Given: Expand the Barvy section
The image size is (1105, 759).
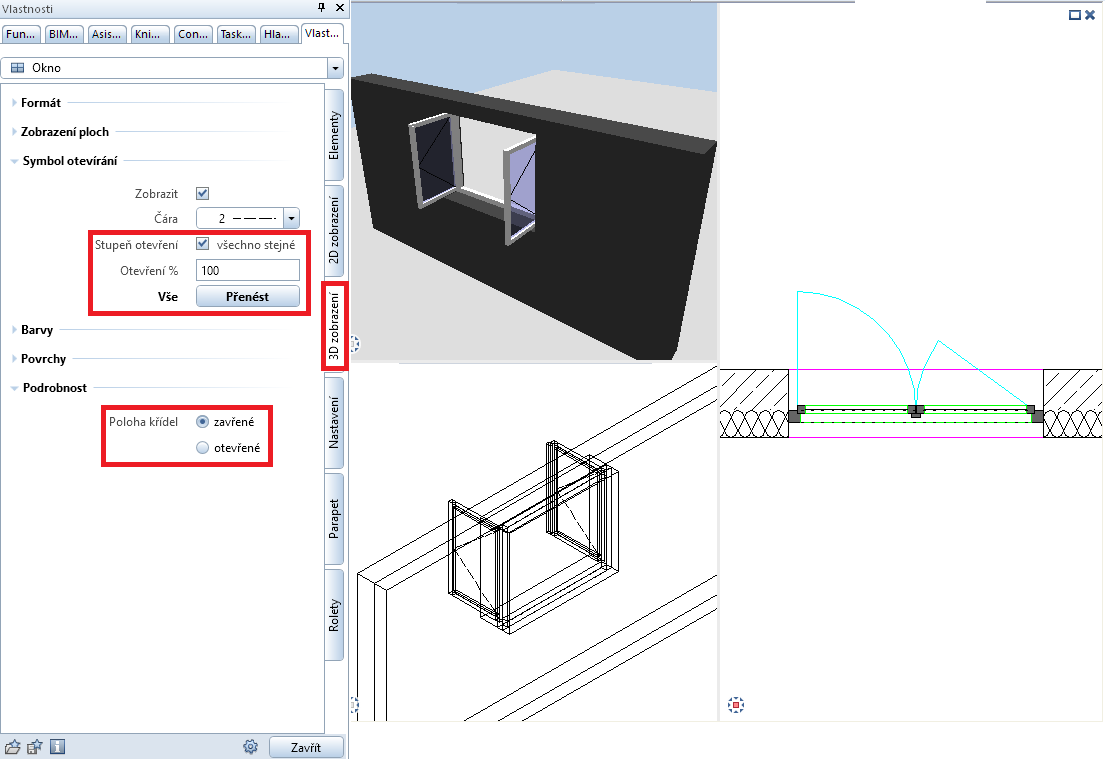Looking at the screenshot, I should click(37, 329).
